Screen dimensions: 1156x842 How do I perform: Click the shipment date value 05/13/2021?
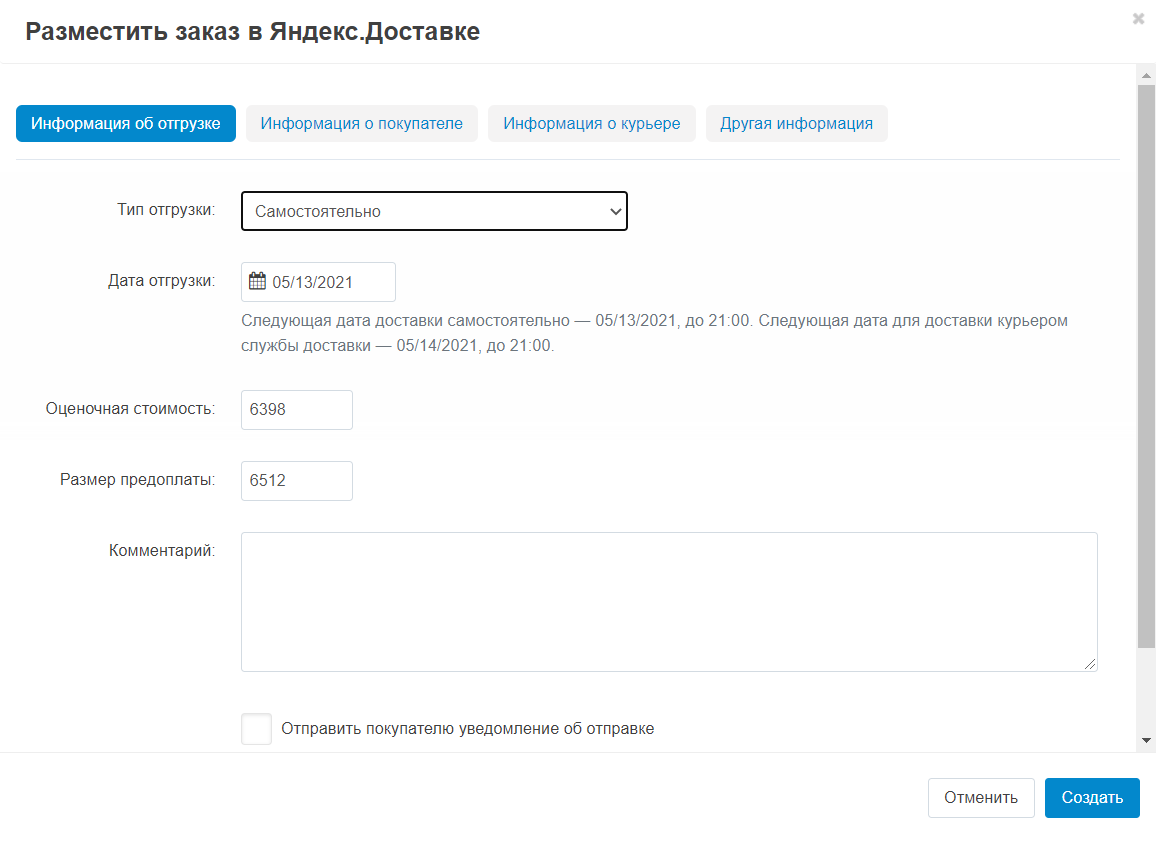(313, 282)
